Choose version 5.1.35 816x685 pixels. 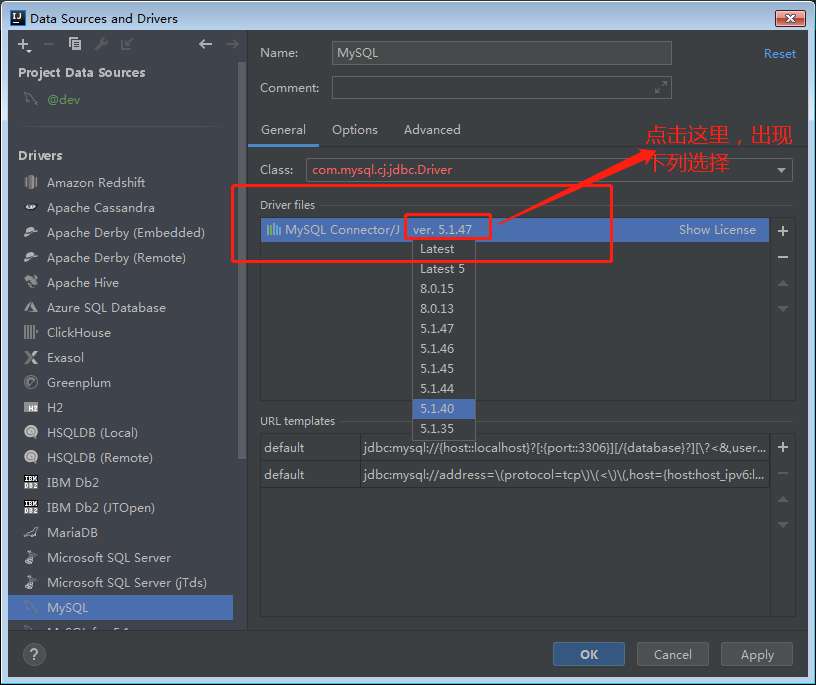tap(444, 428)
